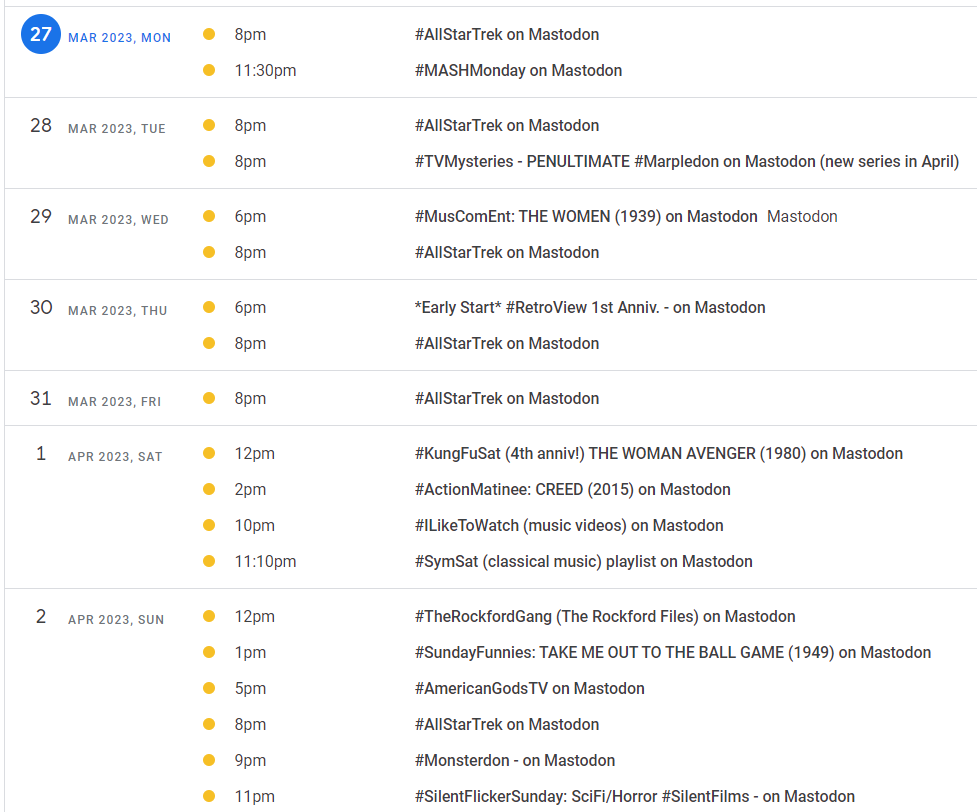Open the #RetroView 1st Anniv. event
This screenshot has width=977, height=812.
click(590, 307)
